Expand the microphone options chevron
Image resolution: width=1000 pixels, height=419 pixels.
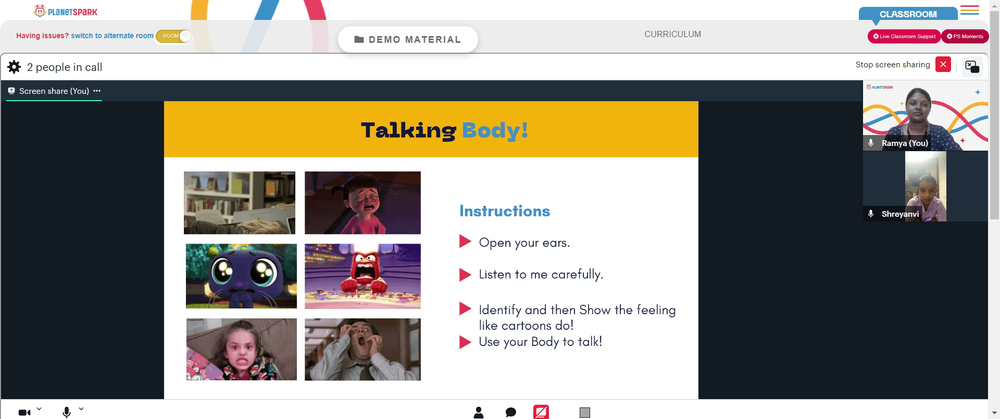point(81,409)
